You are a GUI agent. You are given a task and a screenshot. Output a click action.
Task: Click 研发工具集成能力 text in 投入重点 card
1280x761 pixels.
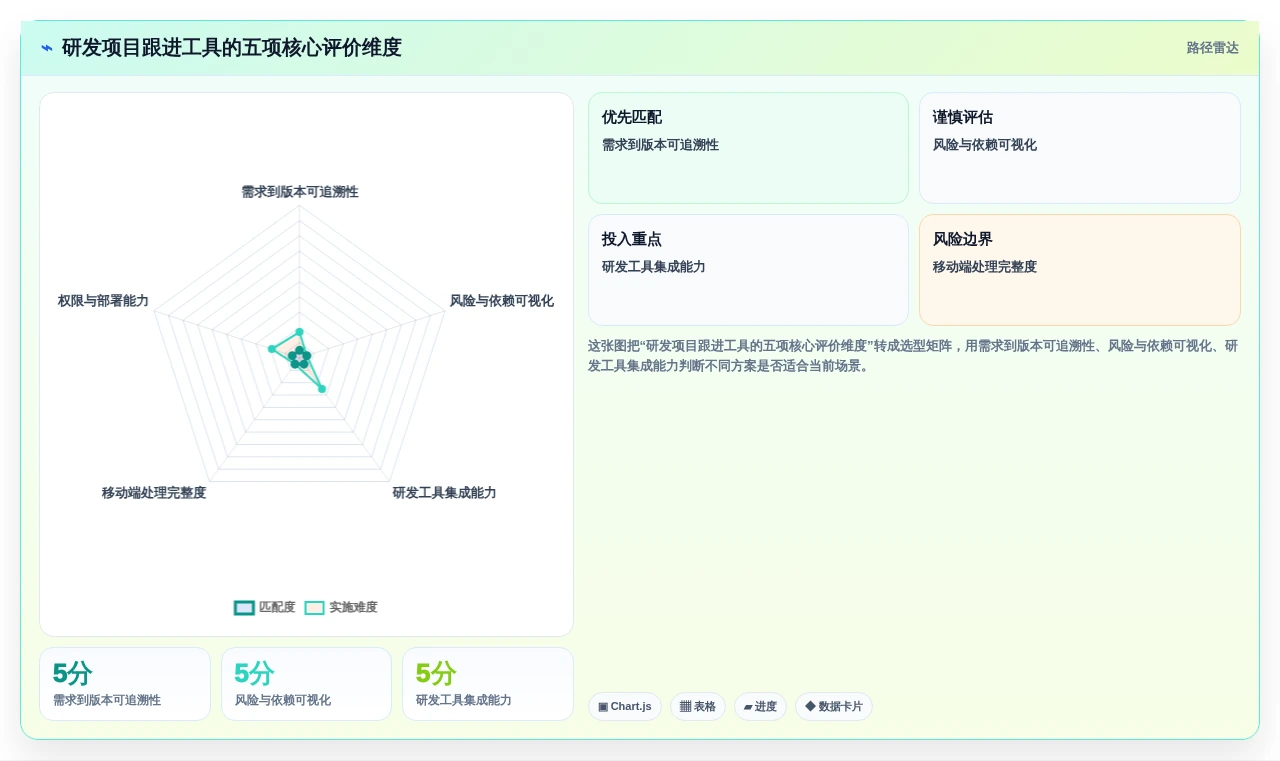pos(654,267)
